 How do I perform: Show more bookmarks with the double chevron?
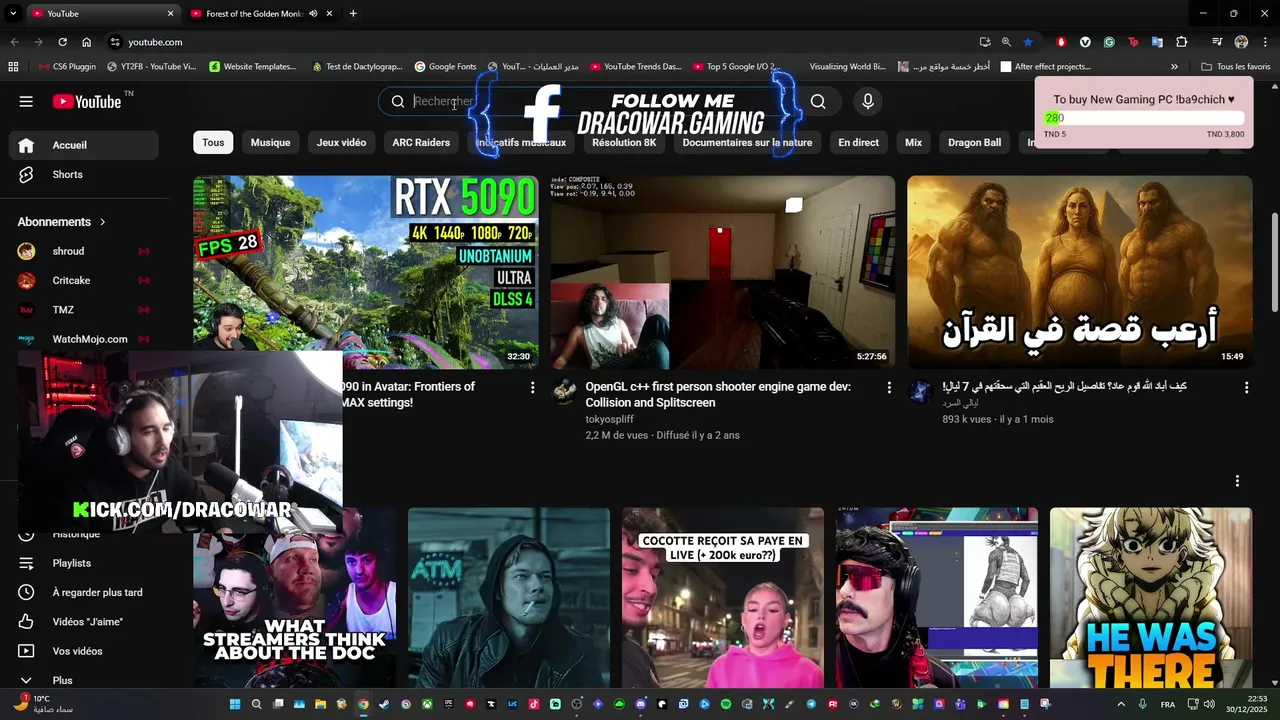(1174, 67)
